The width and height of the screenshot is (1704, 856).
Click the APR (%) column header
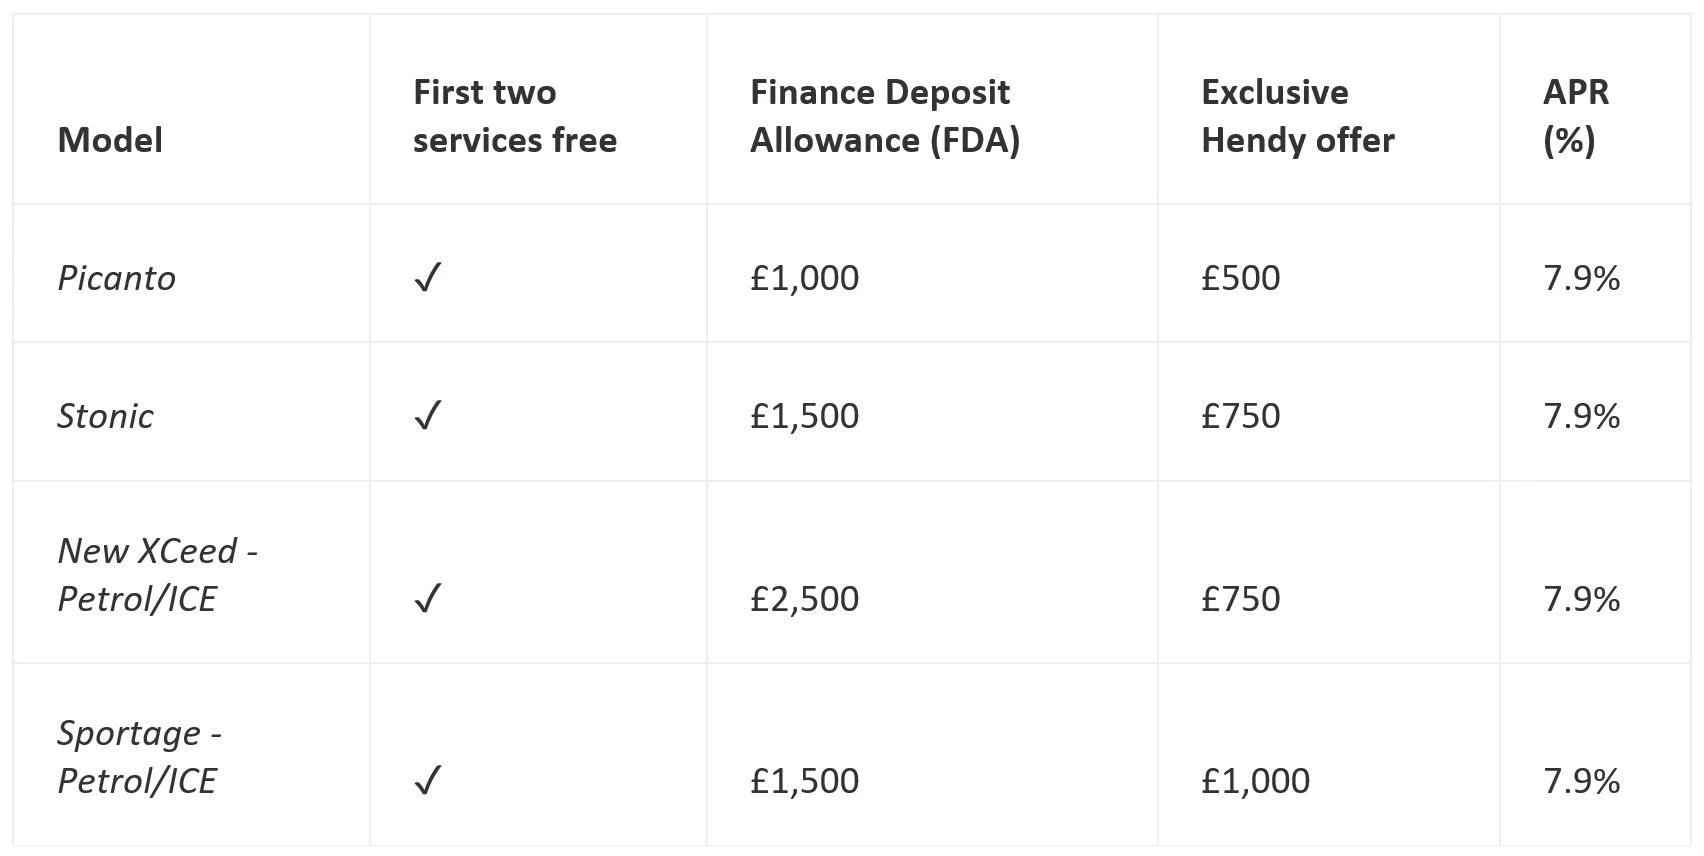[x=1575, y=116]
